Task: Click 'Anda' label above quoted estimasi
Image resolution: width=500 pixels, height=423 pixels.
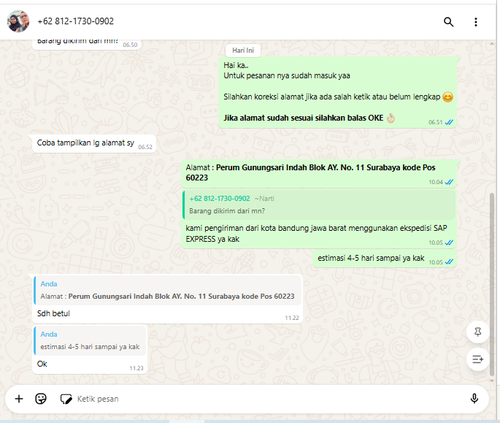Action: point(49,334)
